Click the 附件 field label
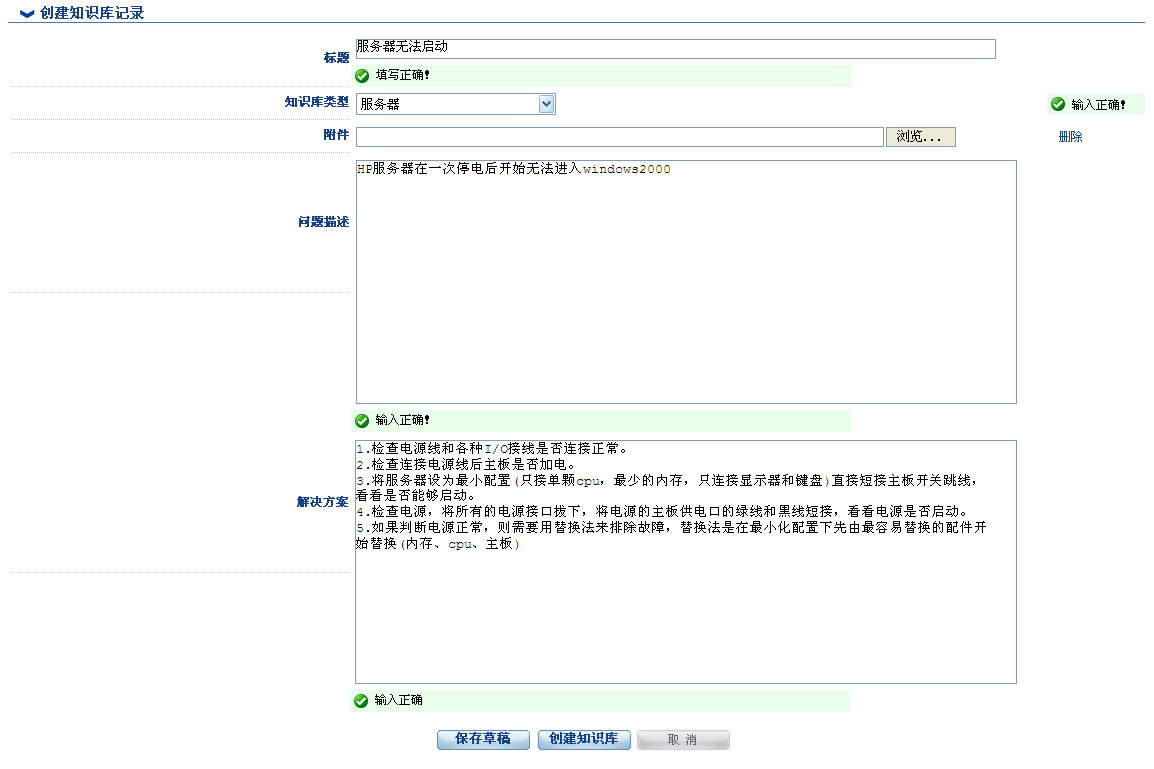This screenshot has height=769, width=1154. (x=336, y=135)
